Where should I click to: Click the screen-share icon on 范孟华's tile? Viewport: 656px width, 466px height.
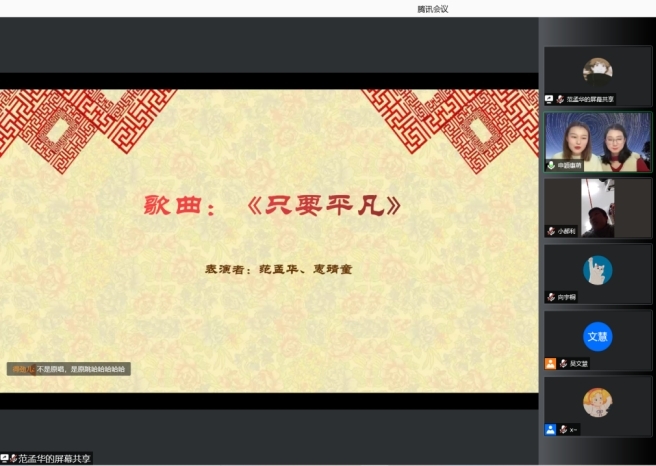[550, 99]
